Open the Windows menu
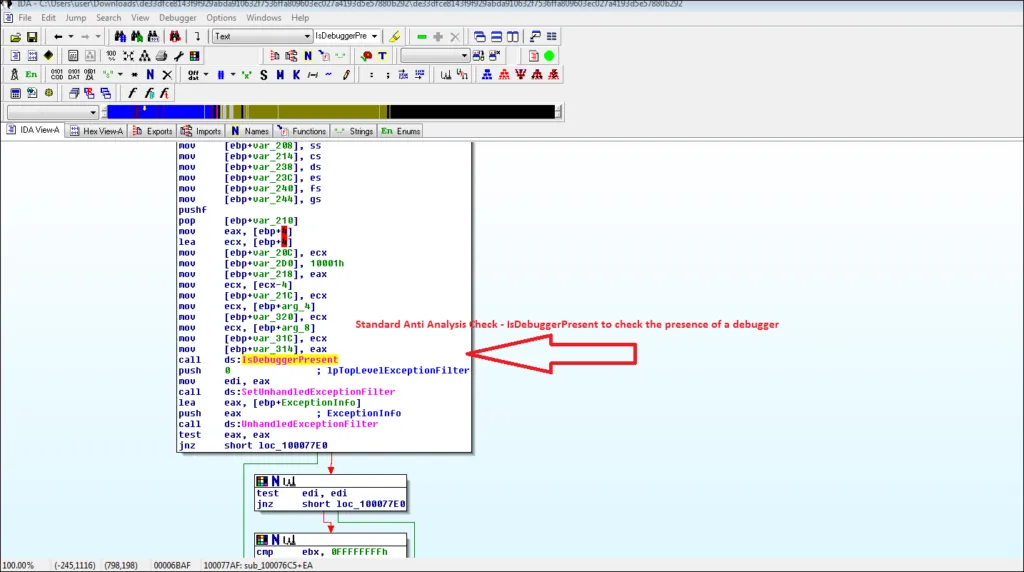The image size is (1024, 572). [x=264, y=18]
